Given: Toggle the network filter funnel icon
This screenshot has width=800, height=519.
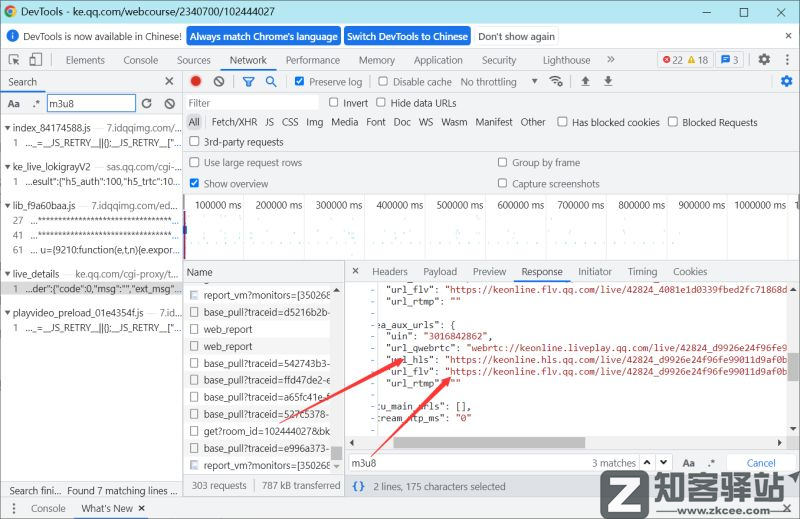Looking at the screenshot, I should click(x=249, y=82).
